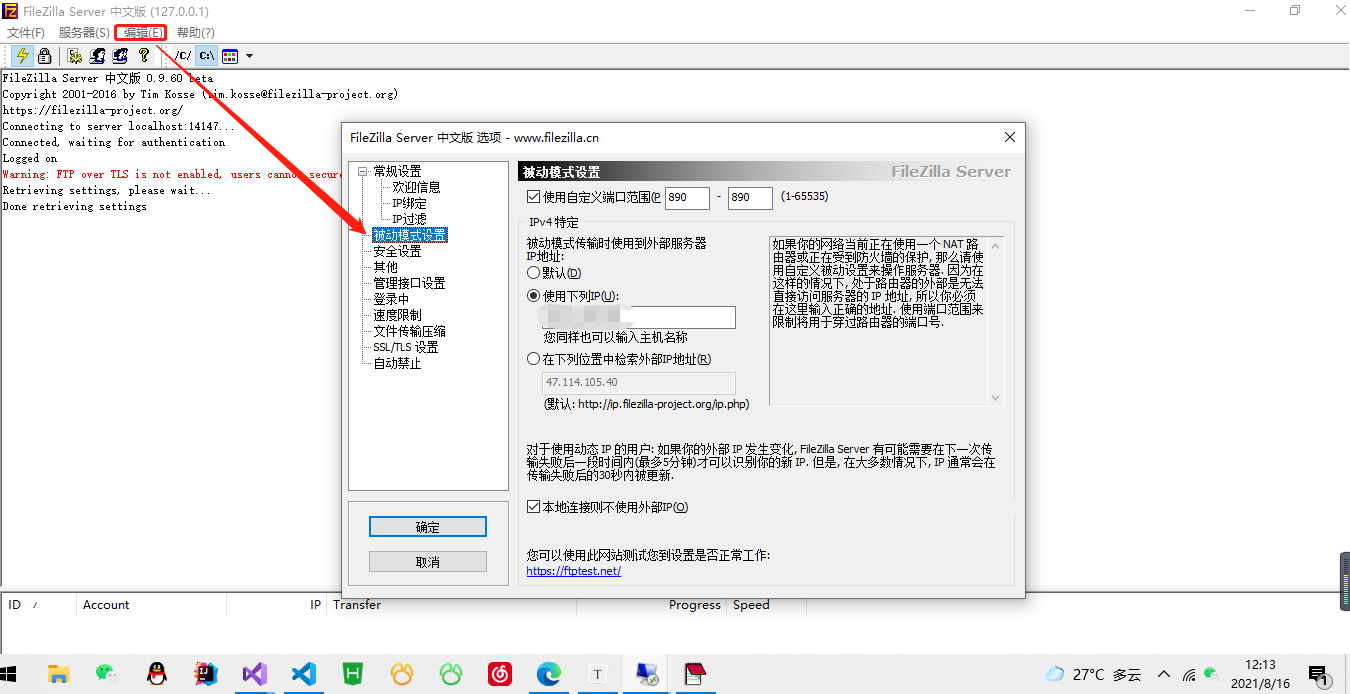The height and width of the screenshot is (694, 1350).
Task: Open the sort icon dropdown arrow
Action: point(249,56)
